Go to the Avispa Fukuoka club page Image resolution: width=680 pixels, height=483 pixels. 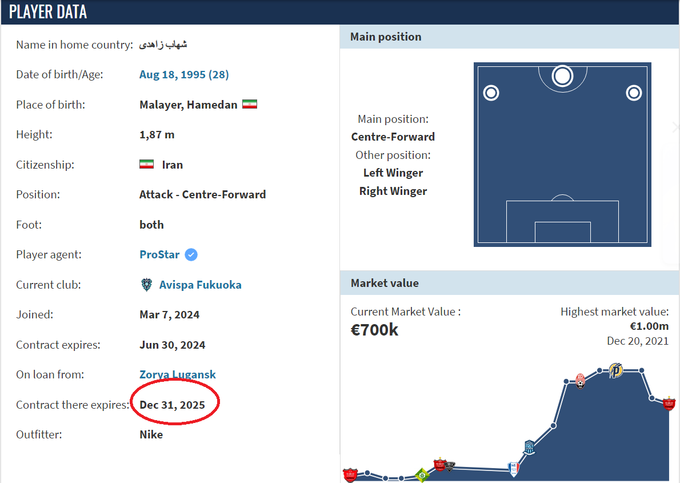(200, 284)
